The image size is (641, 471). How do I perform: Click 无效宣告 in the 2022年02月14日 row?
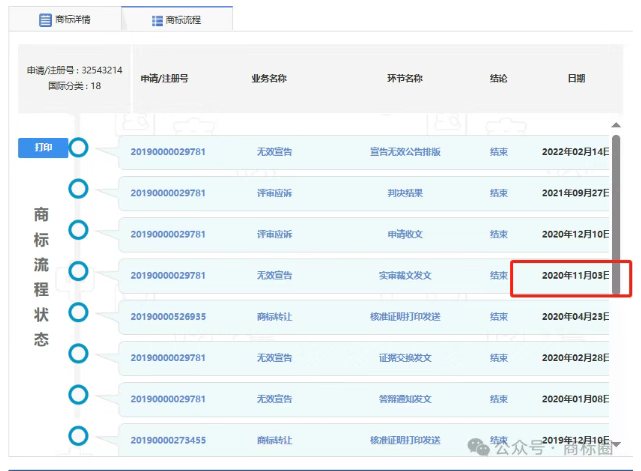pos(274,152)
